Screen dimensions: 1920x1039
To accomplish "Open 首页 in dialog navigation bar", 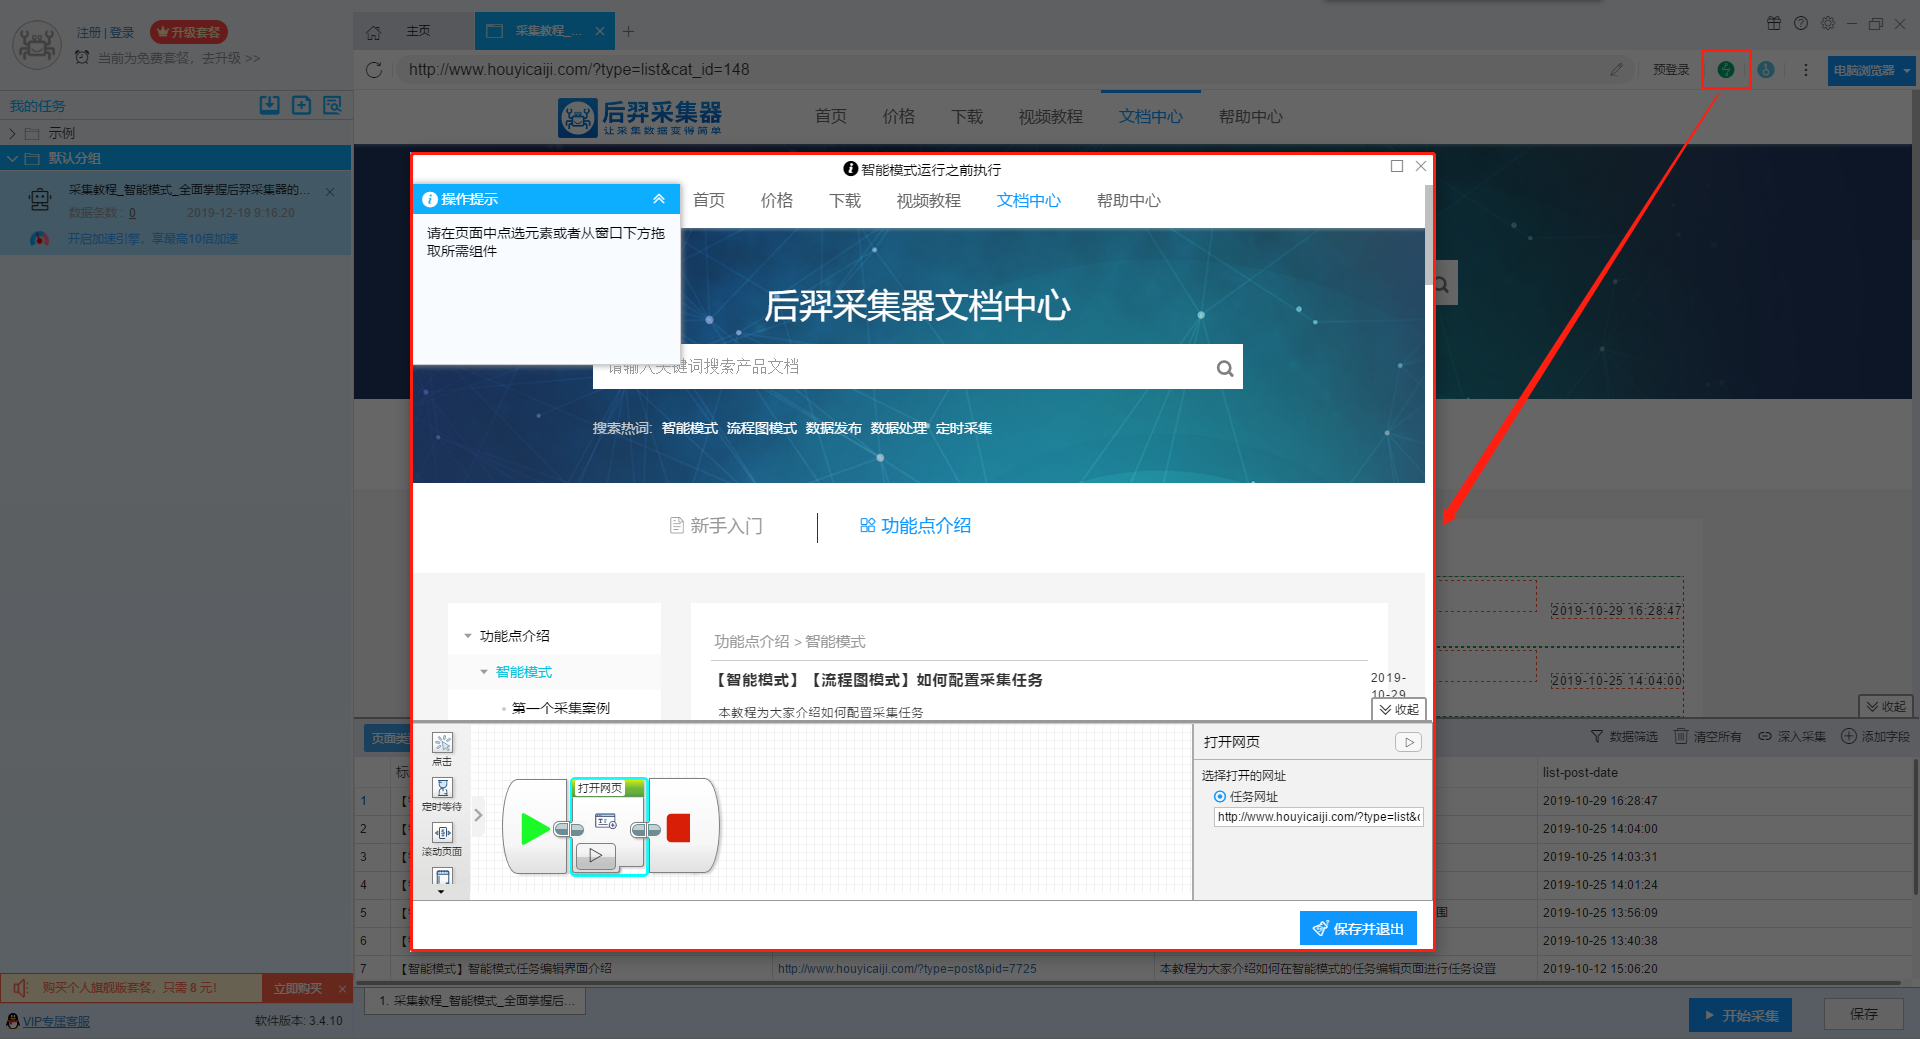I will [709, 201].
